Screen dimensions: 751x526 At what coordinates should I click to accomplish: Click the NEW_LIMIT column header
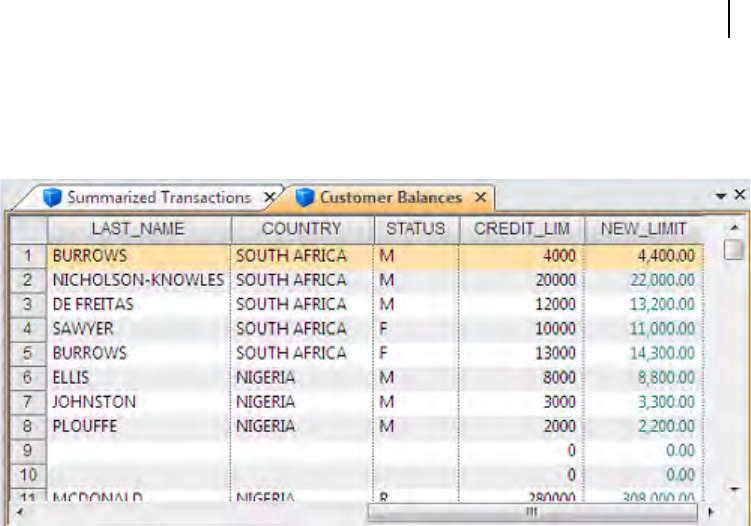644,229
